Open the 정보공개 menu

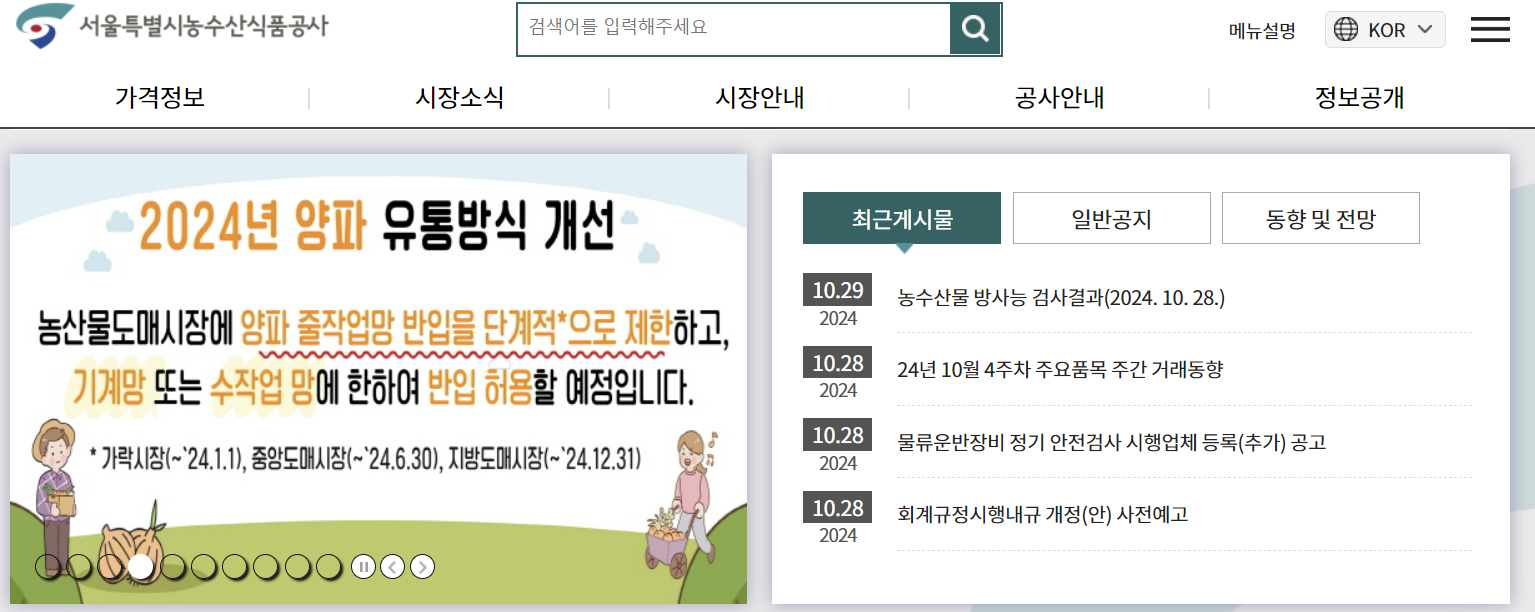pyautogui.click(x=1360, y=98)
